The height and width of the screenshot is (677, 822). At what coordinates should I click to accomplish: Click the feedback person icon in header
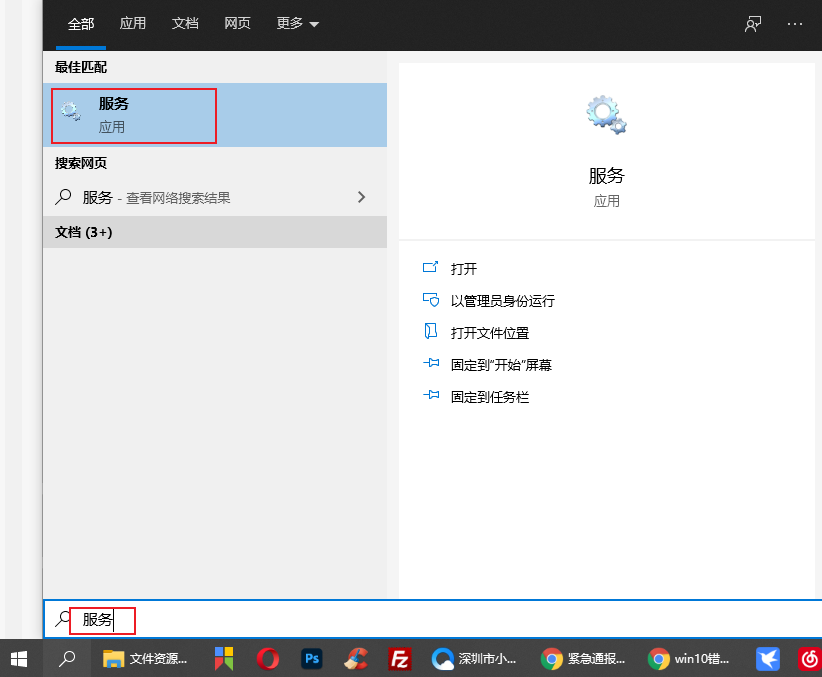pos(753,24)
